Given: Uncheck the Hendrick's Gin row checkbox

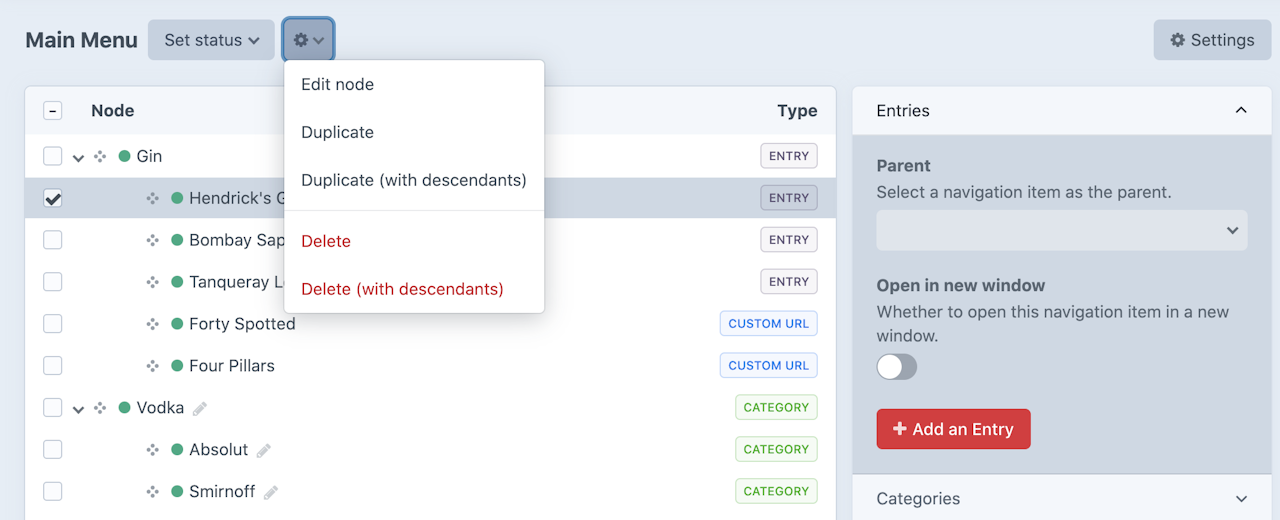Looking at the screenshot, I should click(x=53, y=198).
